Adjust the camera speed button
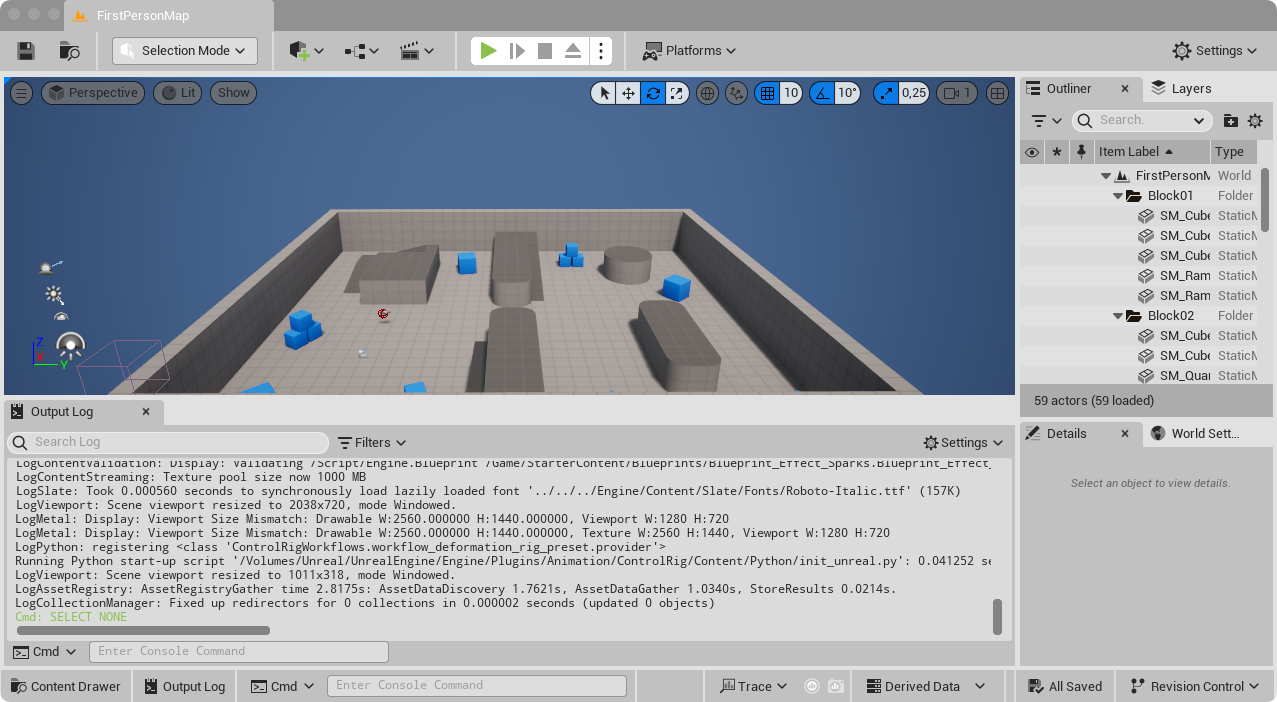The height and width of the screenshot is (702, 1277). point(957,93)
